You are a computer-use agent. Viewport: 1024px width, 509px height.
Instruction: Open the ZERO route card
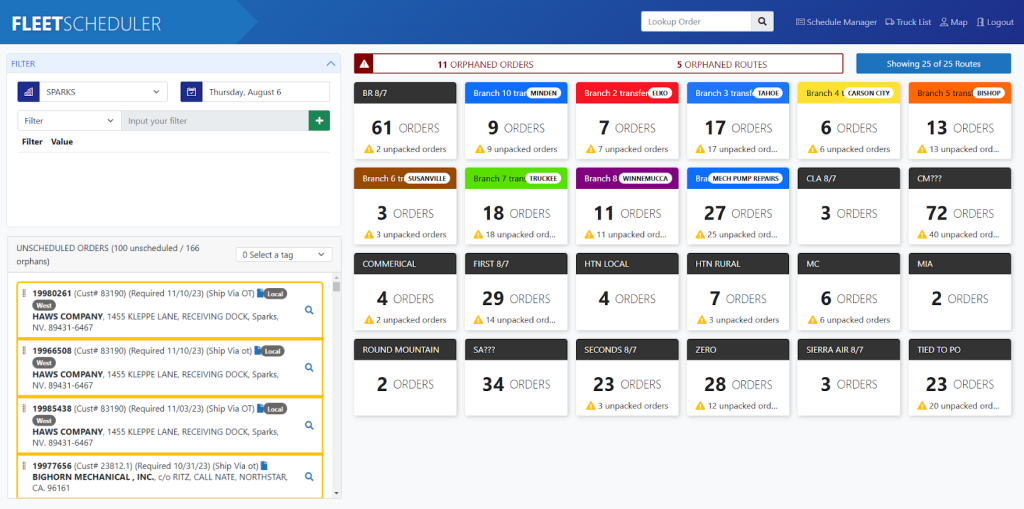738,377
